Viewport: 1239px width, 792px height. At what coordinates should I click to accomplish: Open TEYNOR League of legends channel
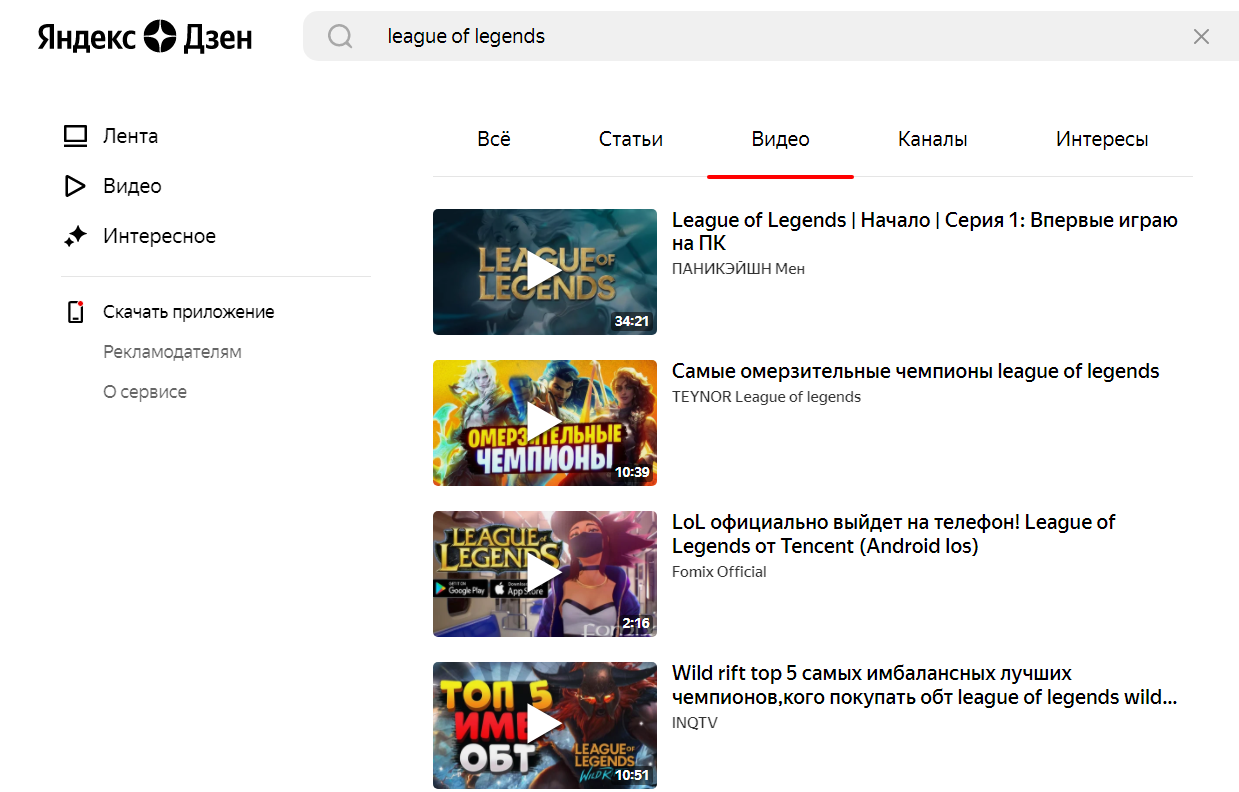click(x=766, y=397)
